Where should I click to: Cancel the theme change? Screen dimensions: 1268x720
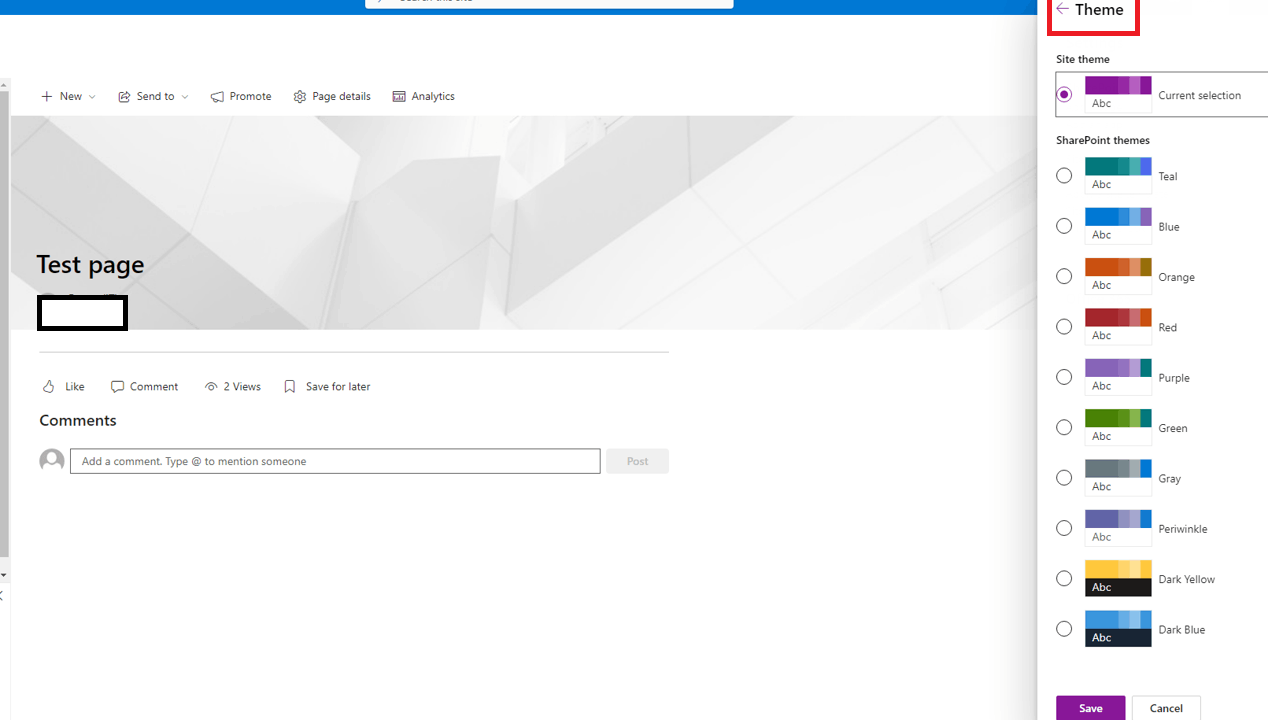click(1166, 708)
